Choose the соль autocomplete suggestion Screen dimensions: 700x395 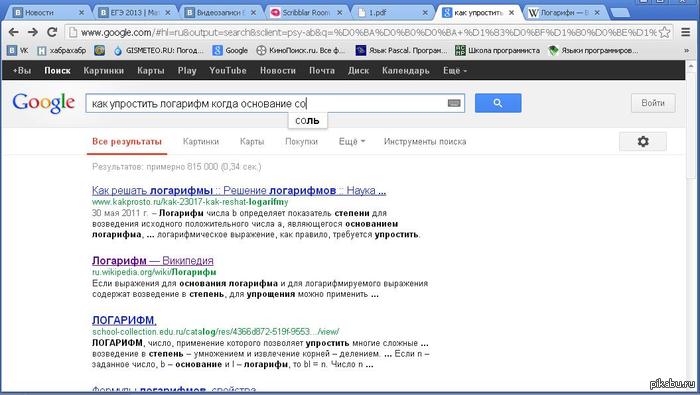307,121
